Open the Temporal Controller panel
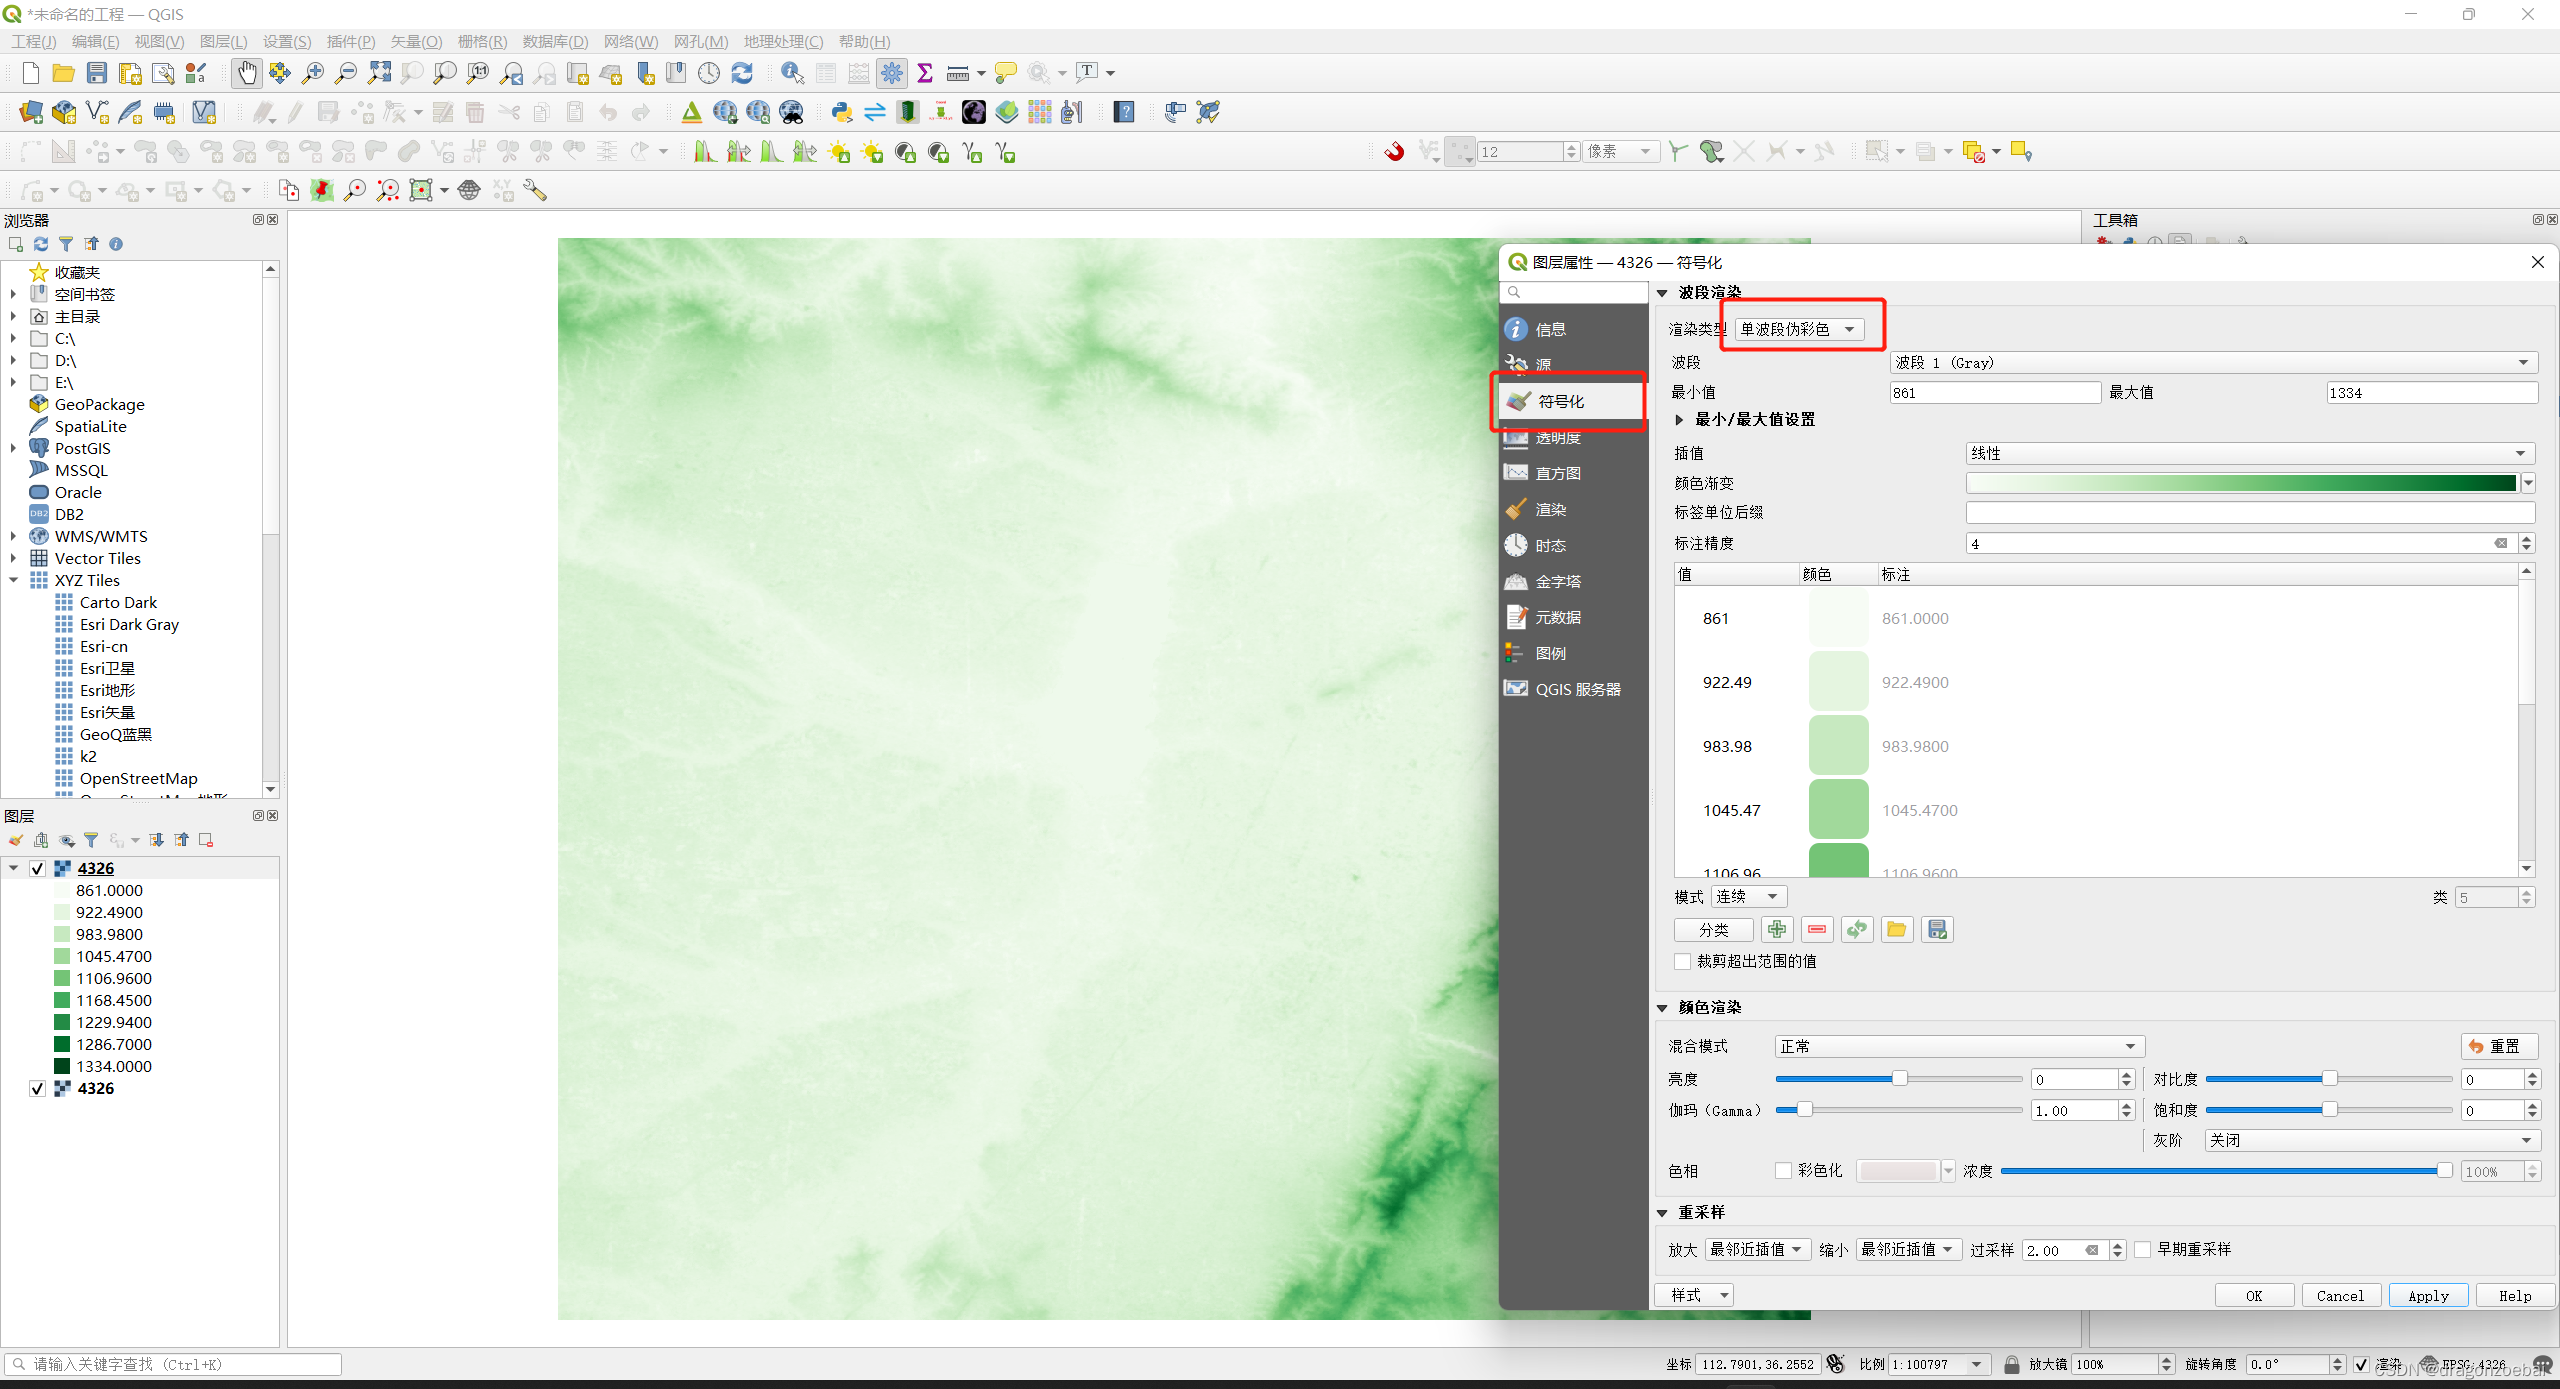 tap(709, 72)
